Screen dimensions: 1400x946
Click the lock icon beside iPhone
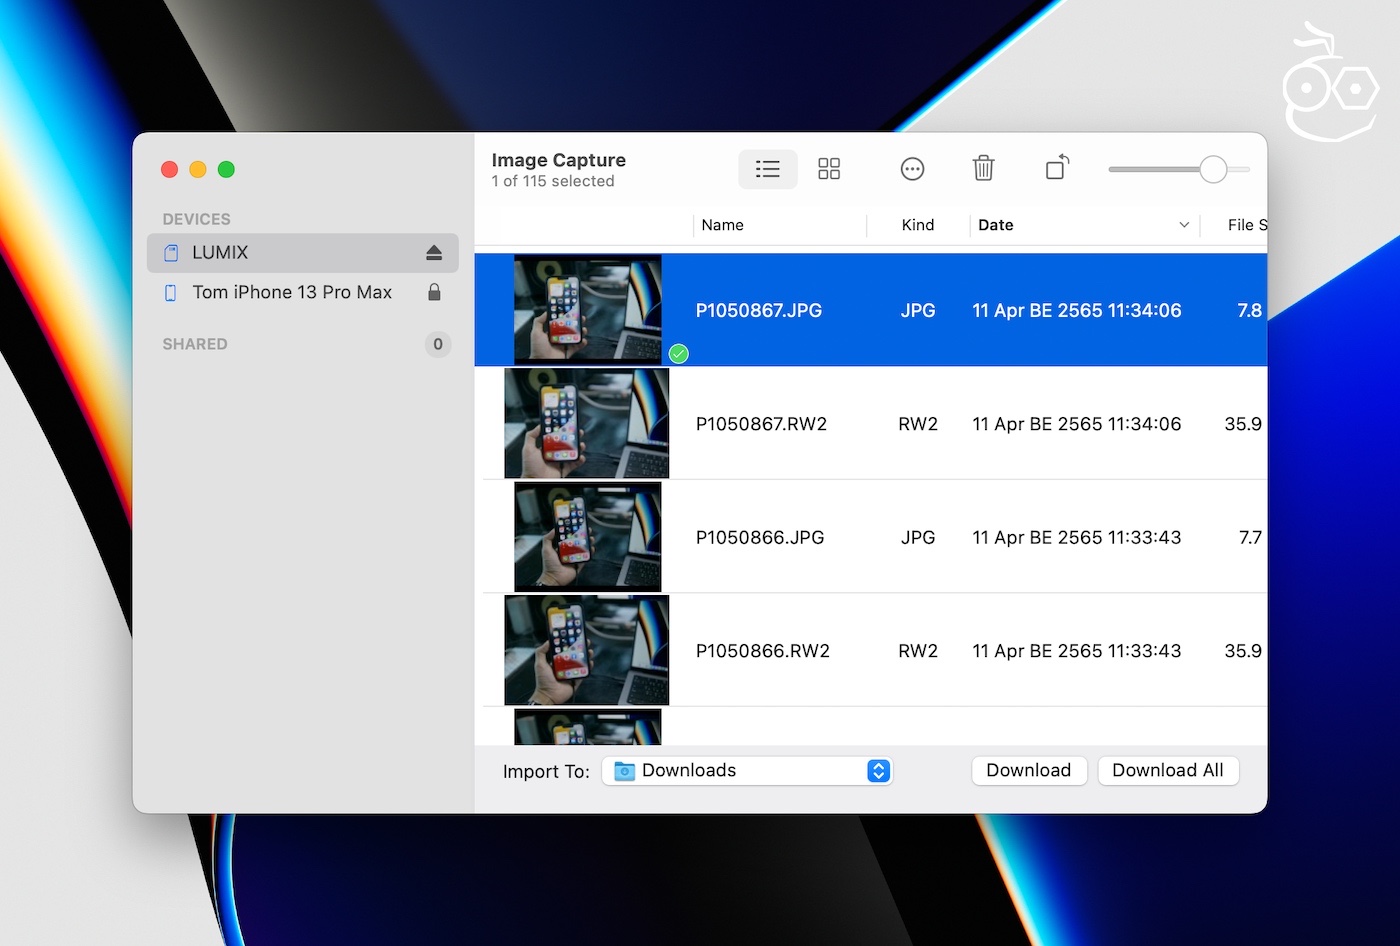click(434, 292)
